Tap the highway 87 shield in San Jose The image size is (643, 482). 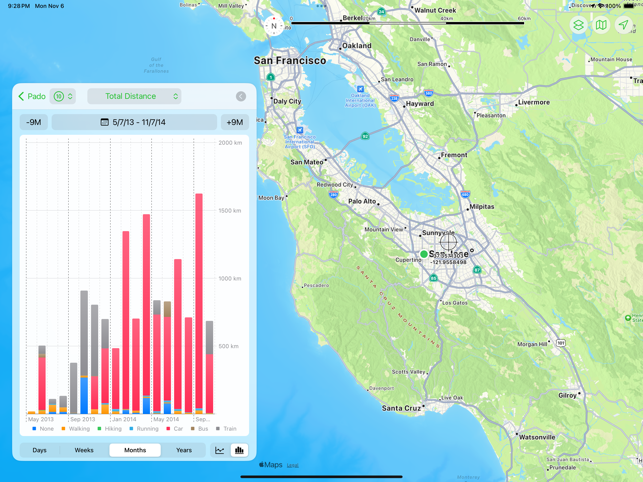click(x=477, y=270)
